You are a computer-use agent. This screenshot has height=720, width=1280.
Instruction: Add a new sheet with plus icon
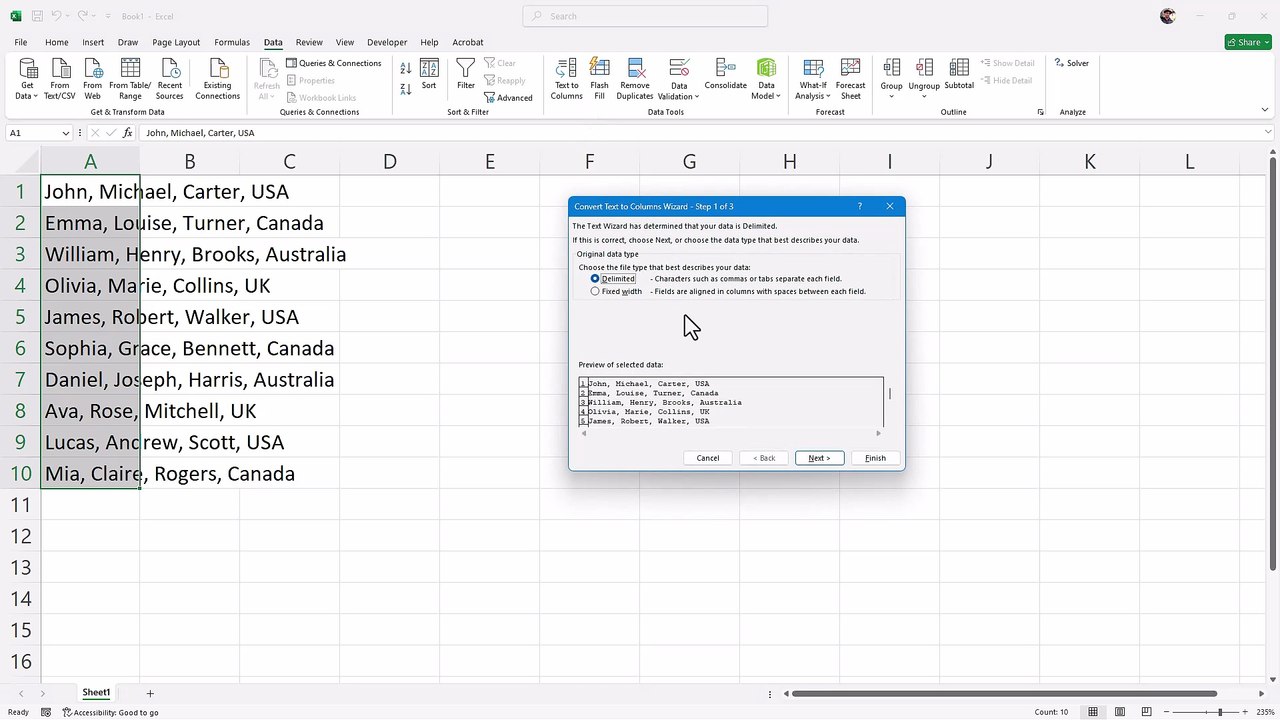click(x=150, y=693)
